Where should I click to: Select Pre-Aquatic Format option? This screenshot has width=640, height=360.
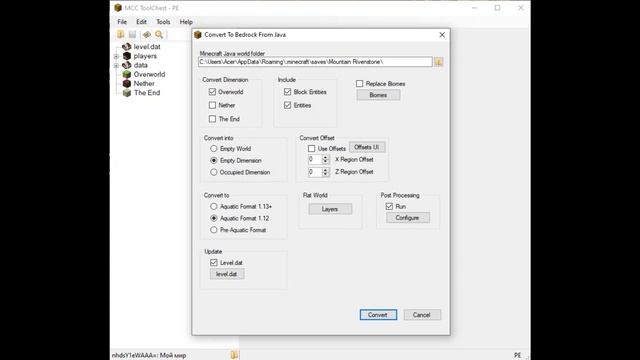(213, 230)
